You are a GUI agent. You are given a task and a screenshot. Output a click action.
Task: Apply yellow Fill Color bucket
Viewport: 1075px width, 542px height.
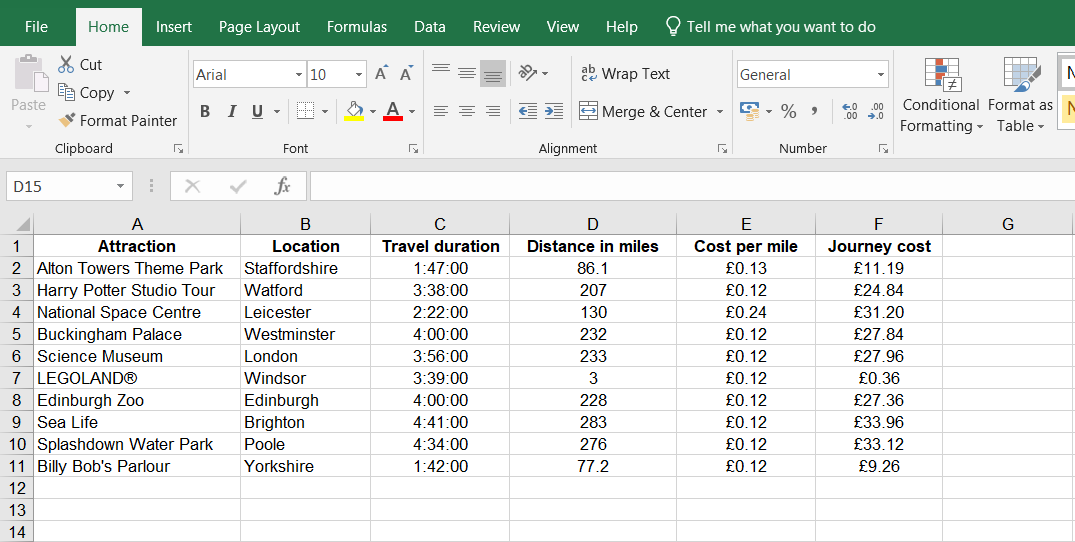tap(354, 110)
